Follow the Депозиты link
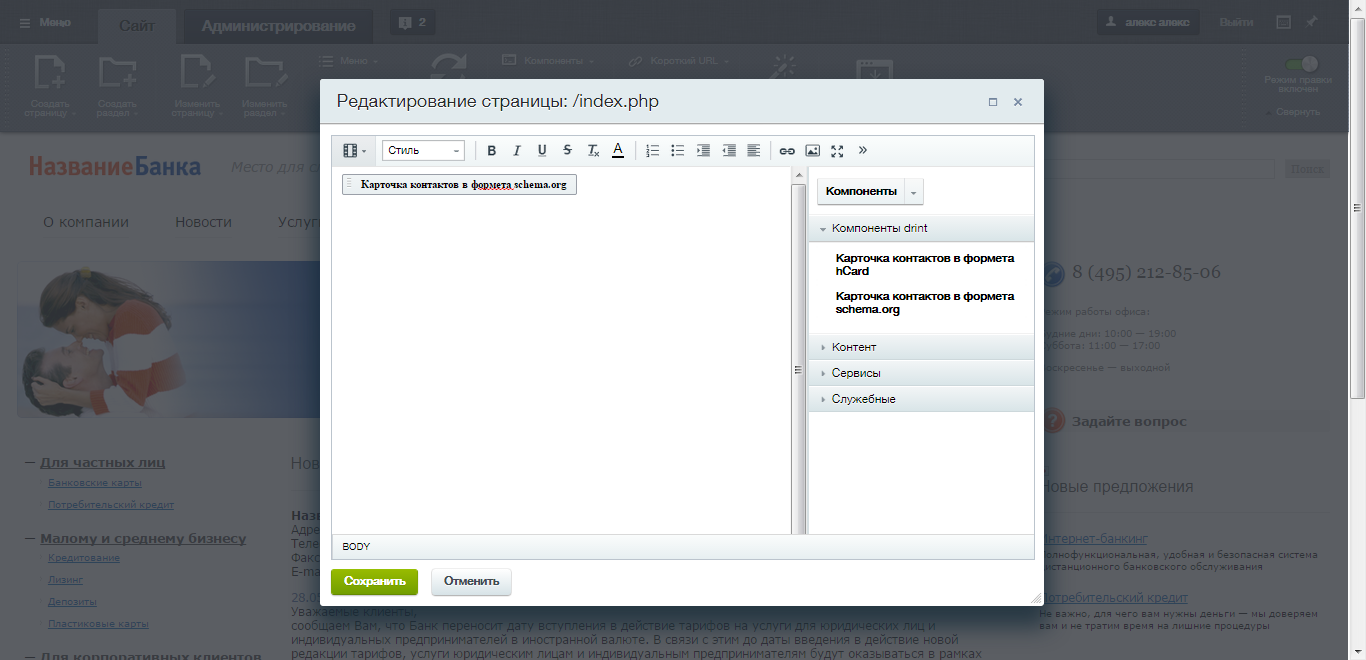1366x660 pixels. pos(72,602)
